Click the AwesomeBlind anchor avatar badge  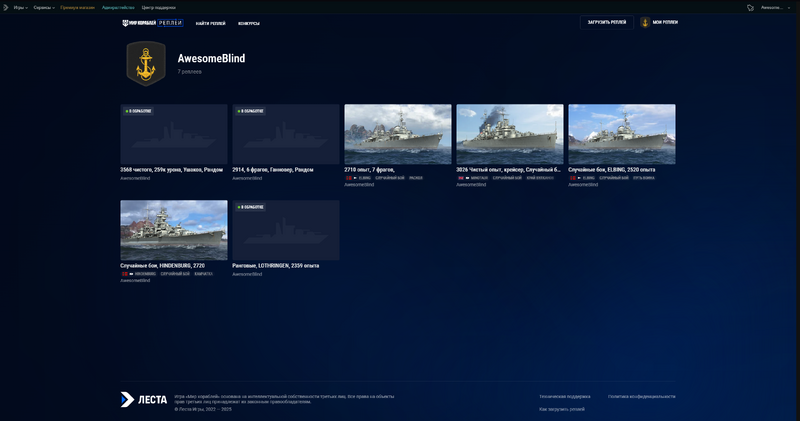[146, 64]
